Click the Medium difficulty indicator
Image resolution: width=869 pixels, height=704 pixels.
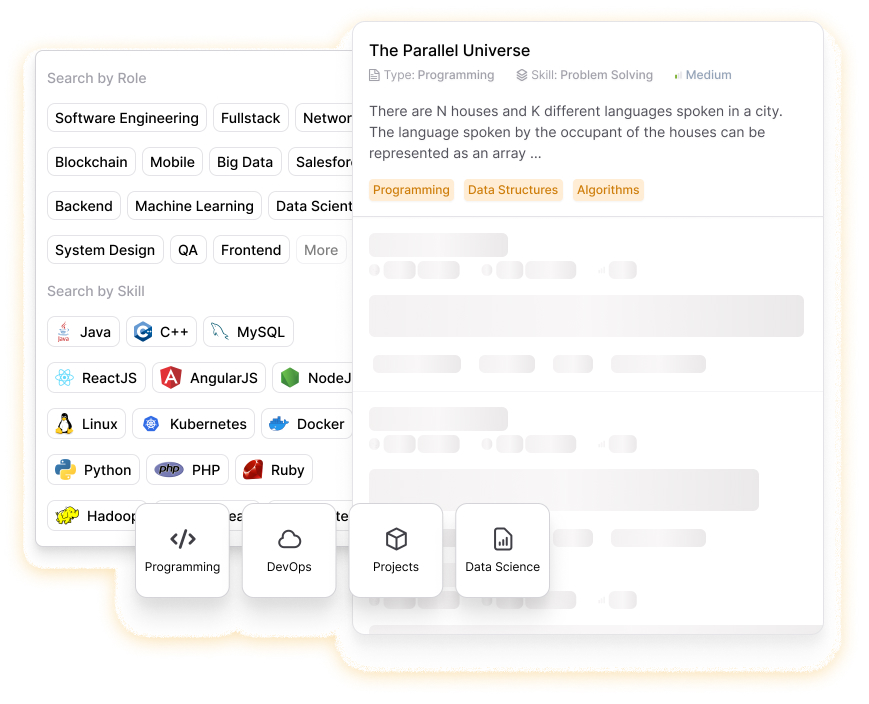[x=702, y=74]
